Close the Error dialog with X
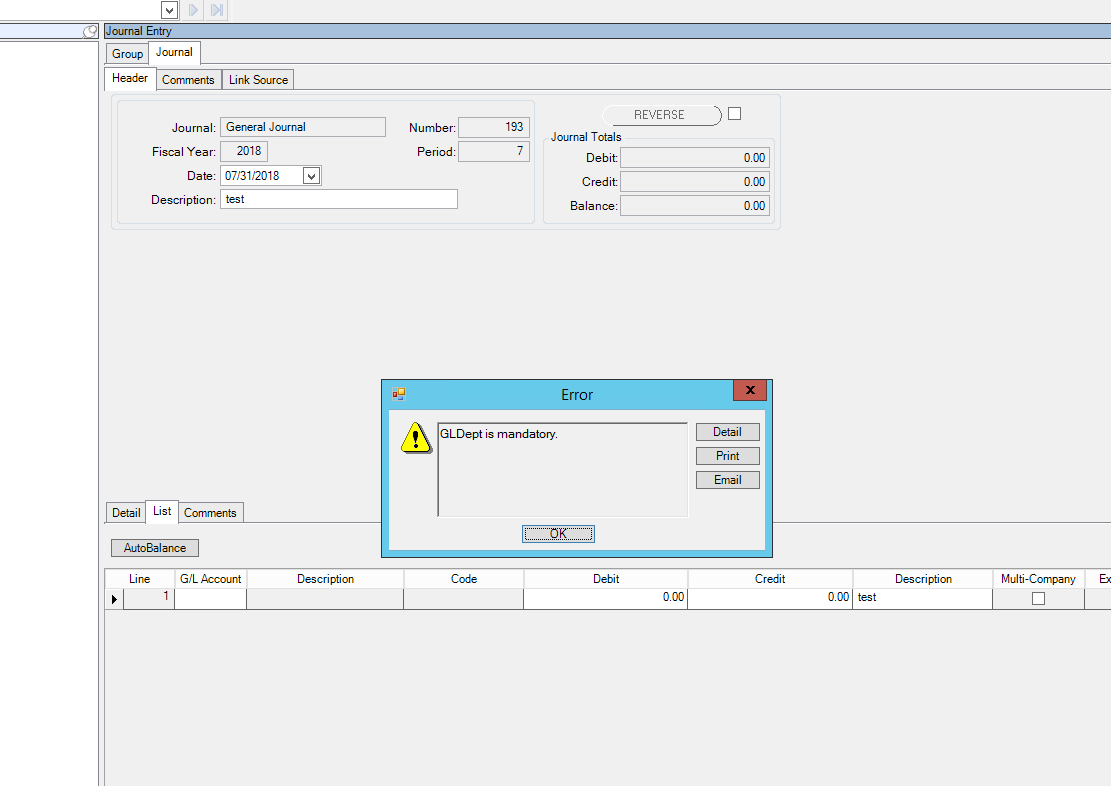This screenshot has width=1111, height=786. [750, 390]
